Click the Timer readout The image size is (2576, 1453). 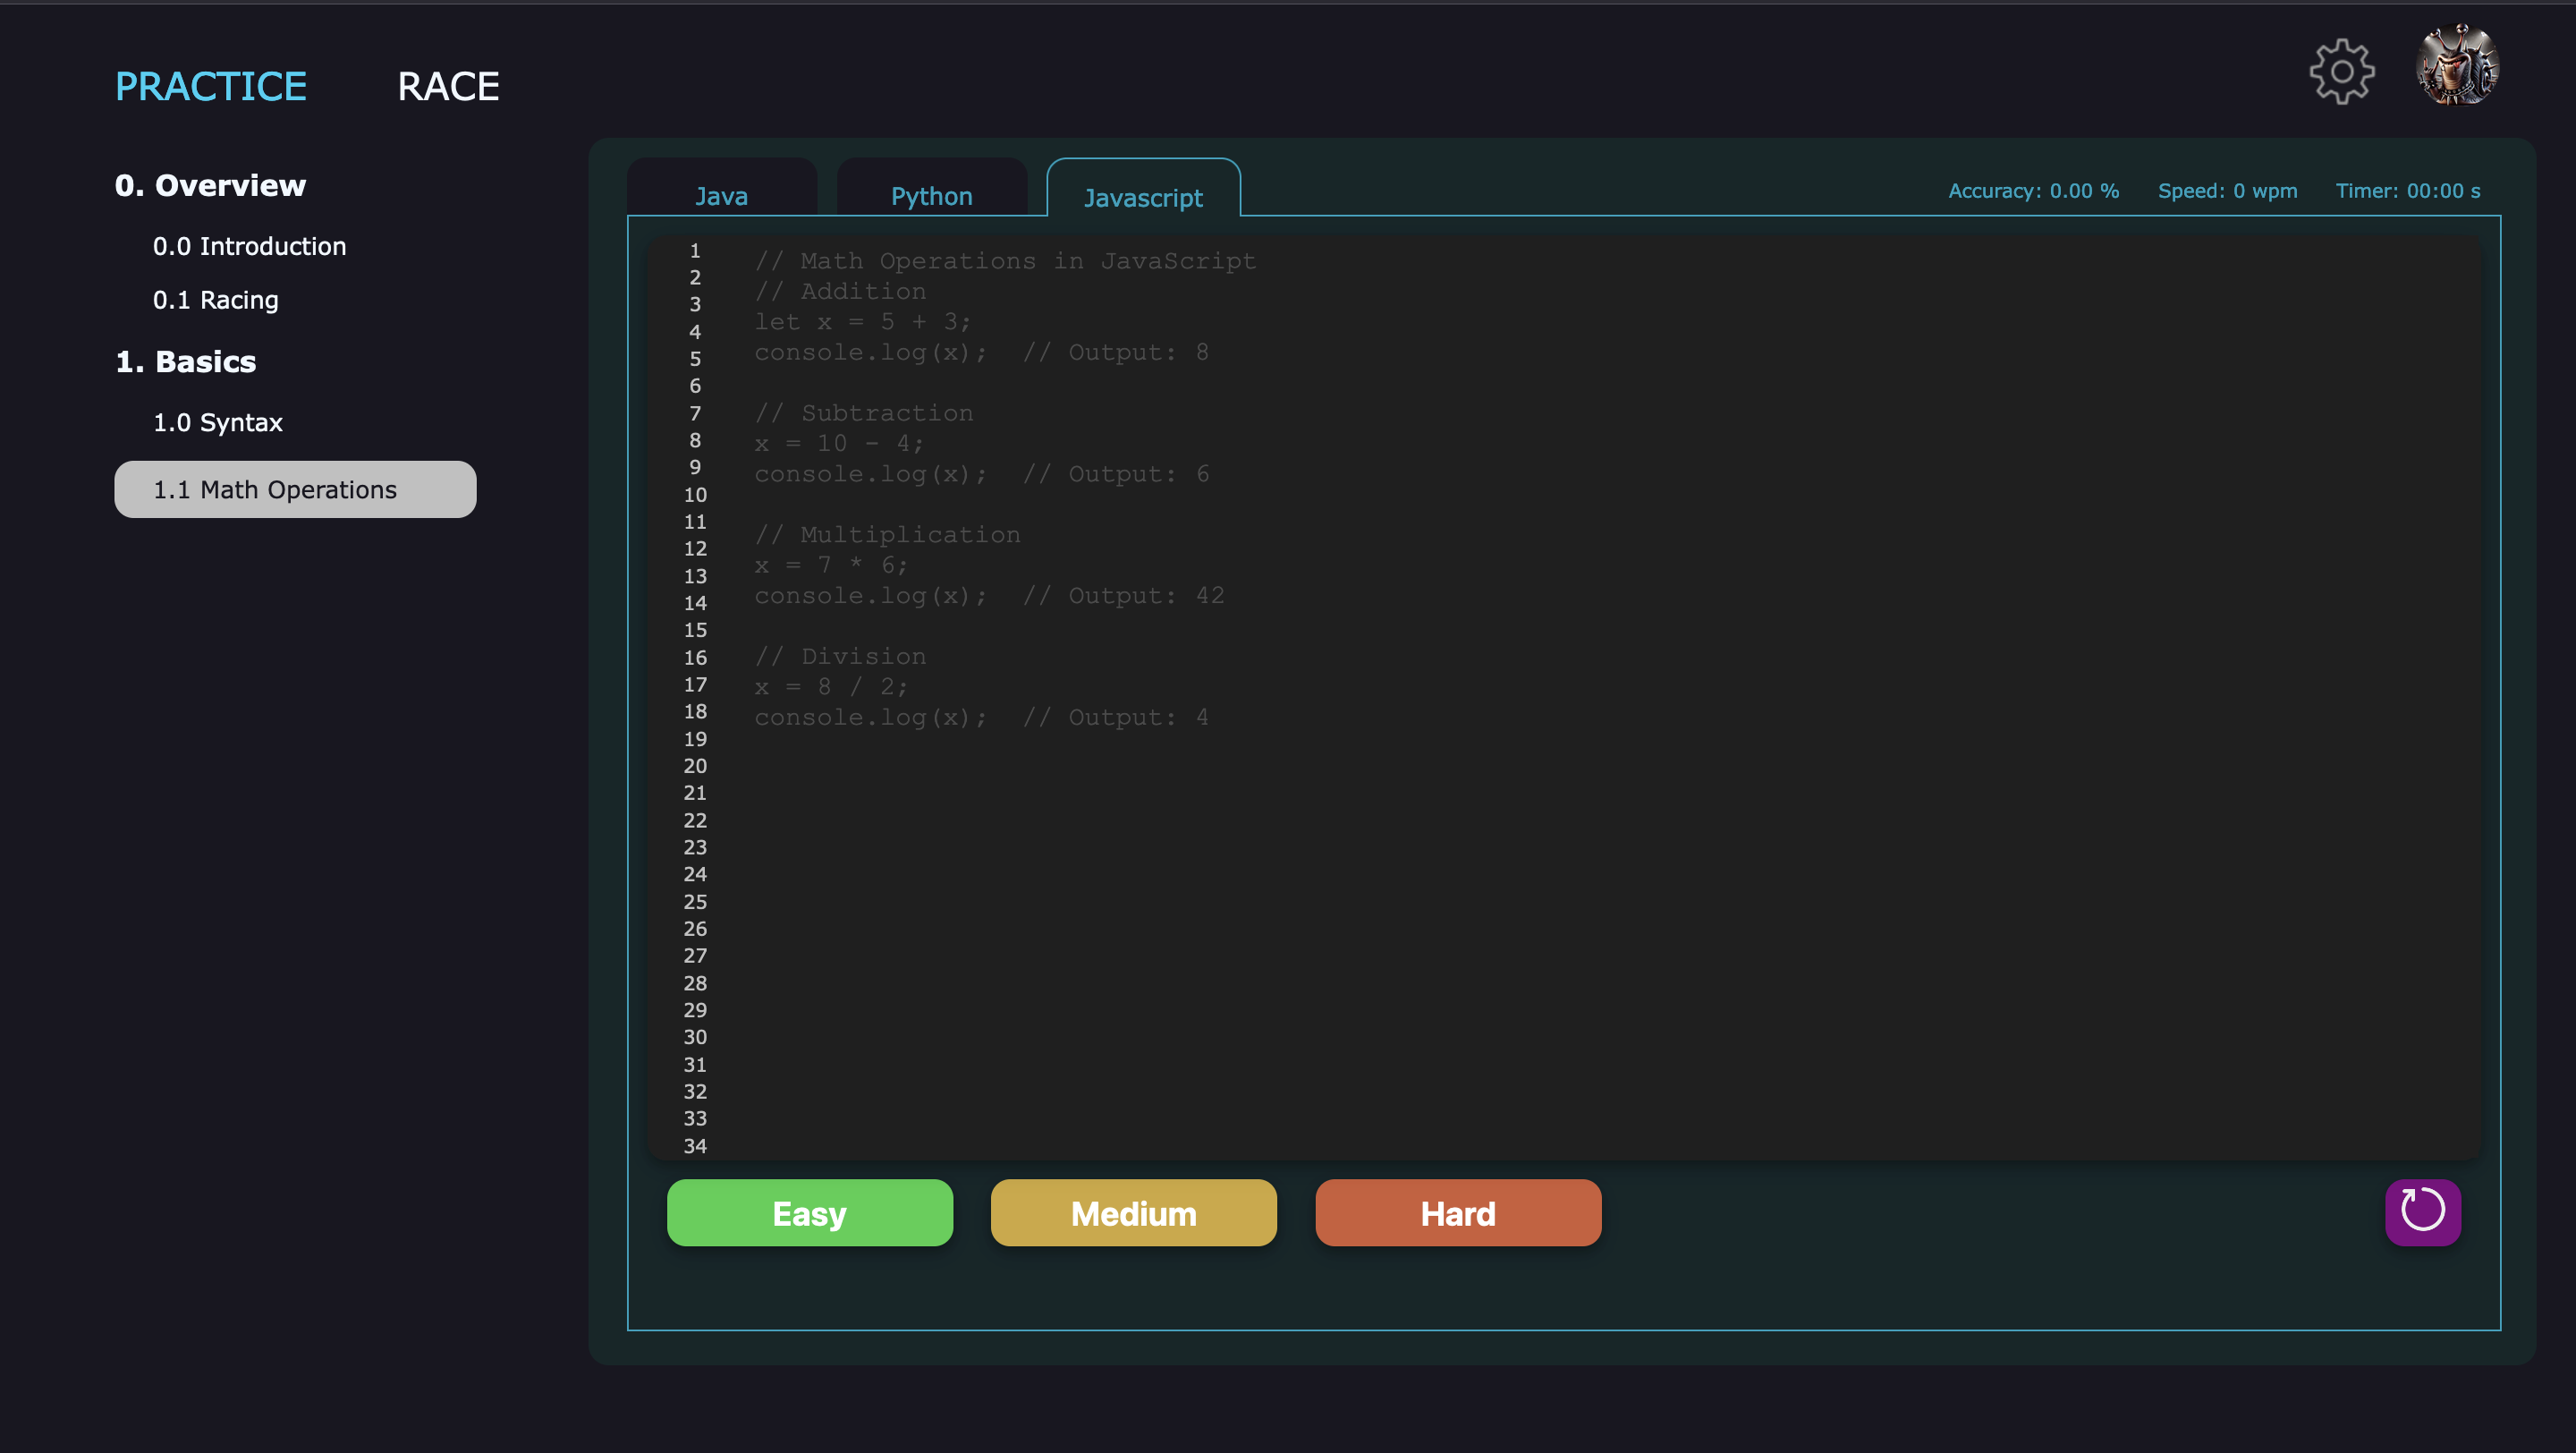(2407, 190)
